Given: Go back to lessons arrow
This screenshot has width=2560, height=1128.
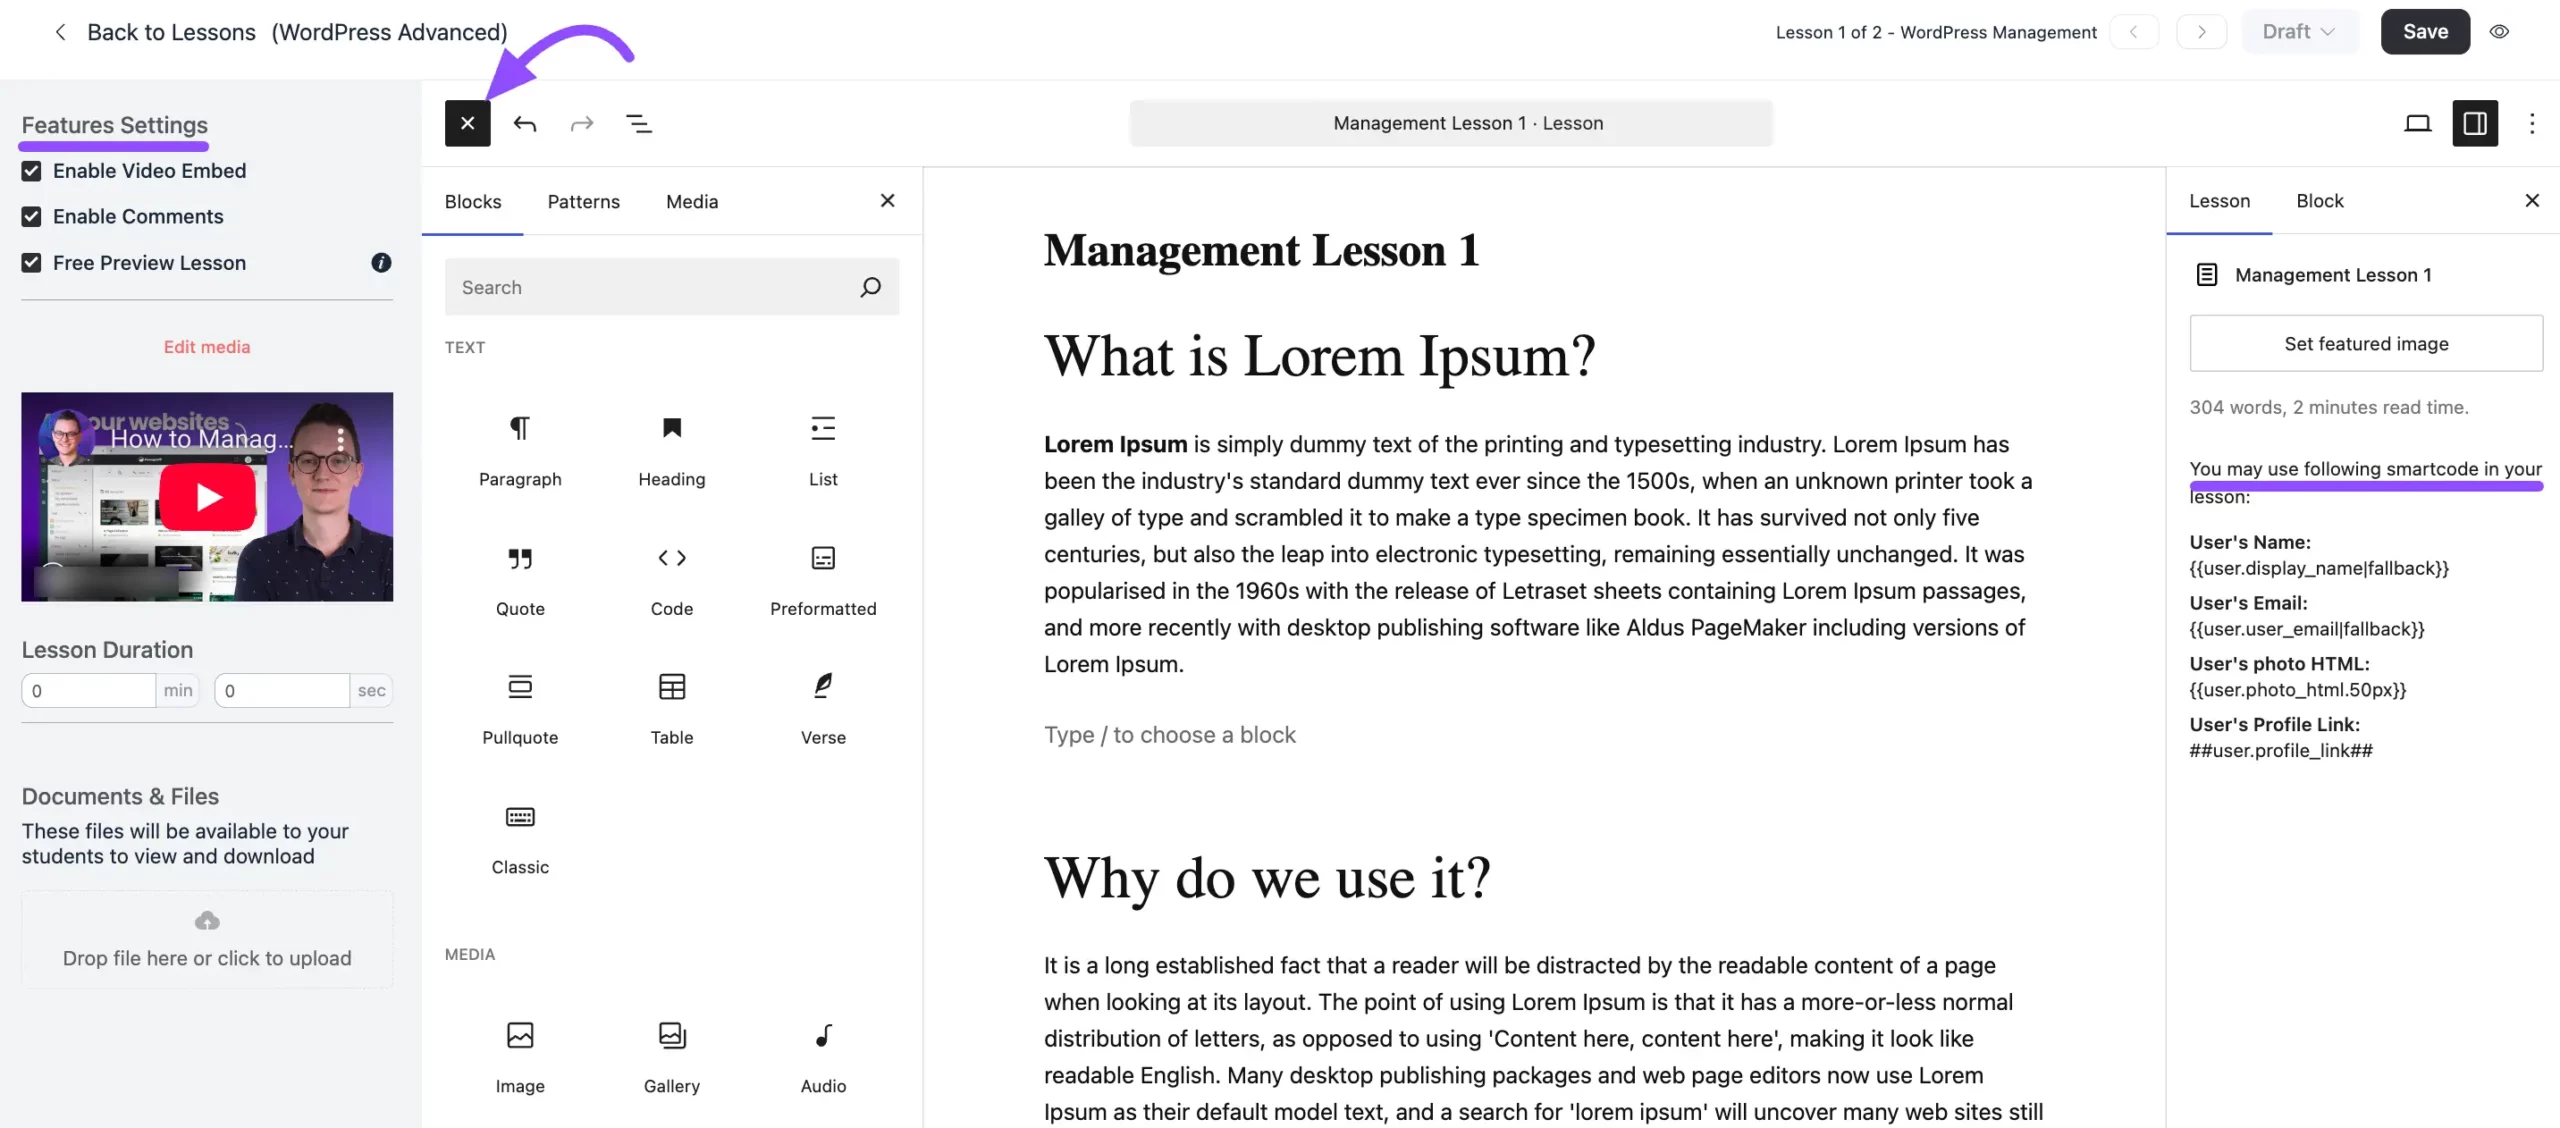Looking at the screenshot, I should click(60, 32).
